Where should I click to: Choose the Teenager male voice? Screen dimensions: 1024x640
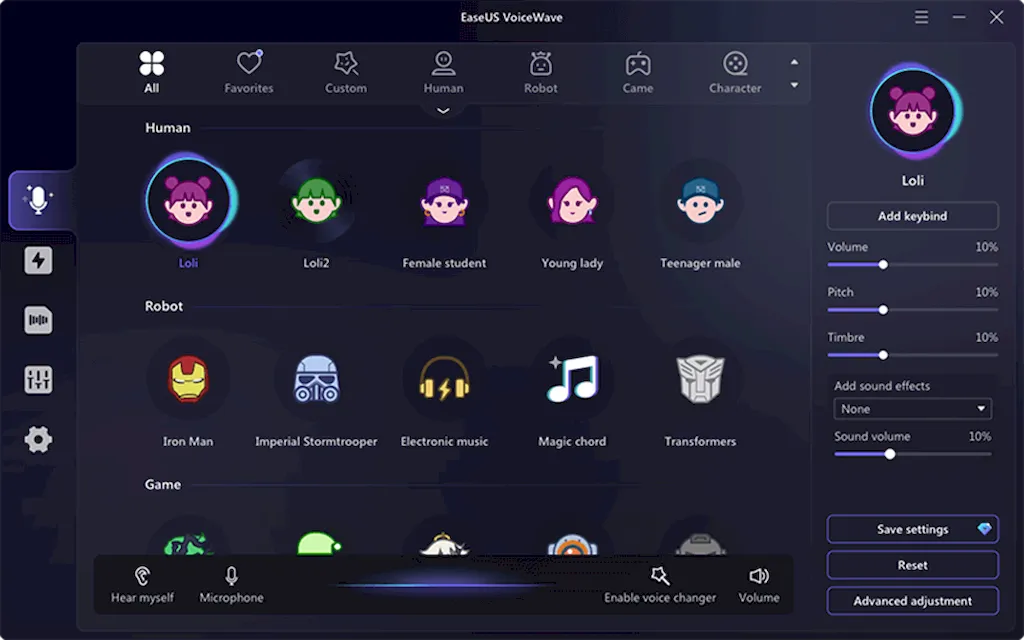[700, 201]
